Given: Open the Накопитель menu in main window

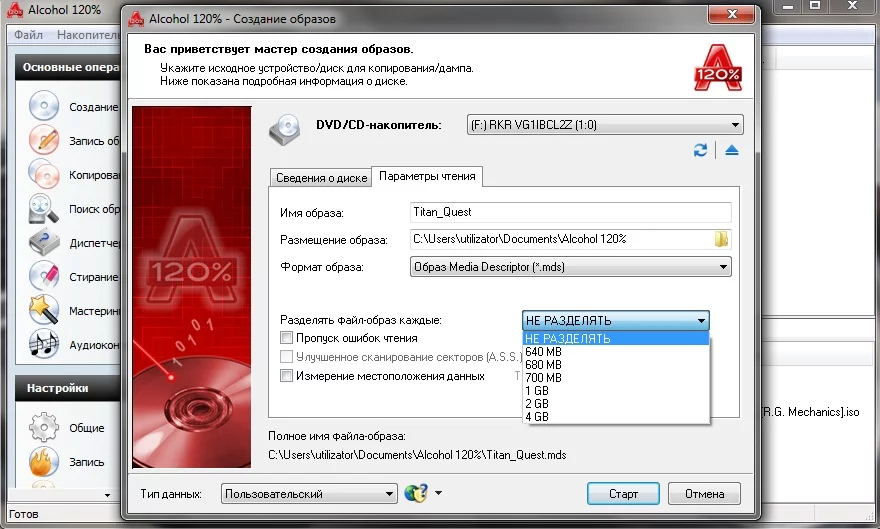Looking at the screenshot, I should pyautogui.click(x=88, y=35).
